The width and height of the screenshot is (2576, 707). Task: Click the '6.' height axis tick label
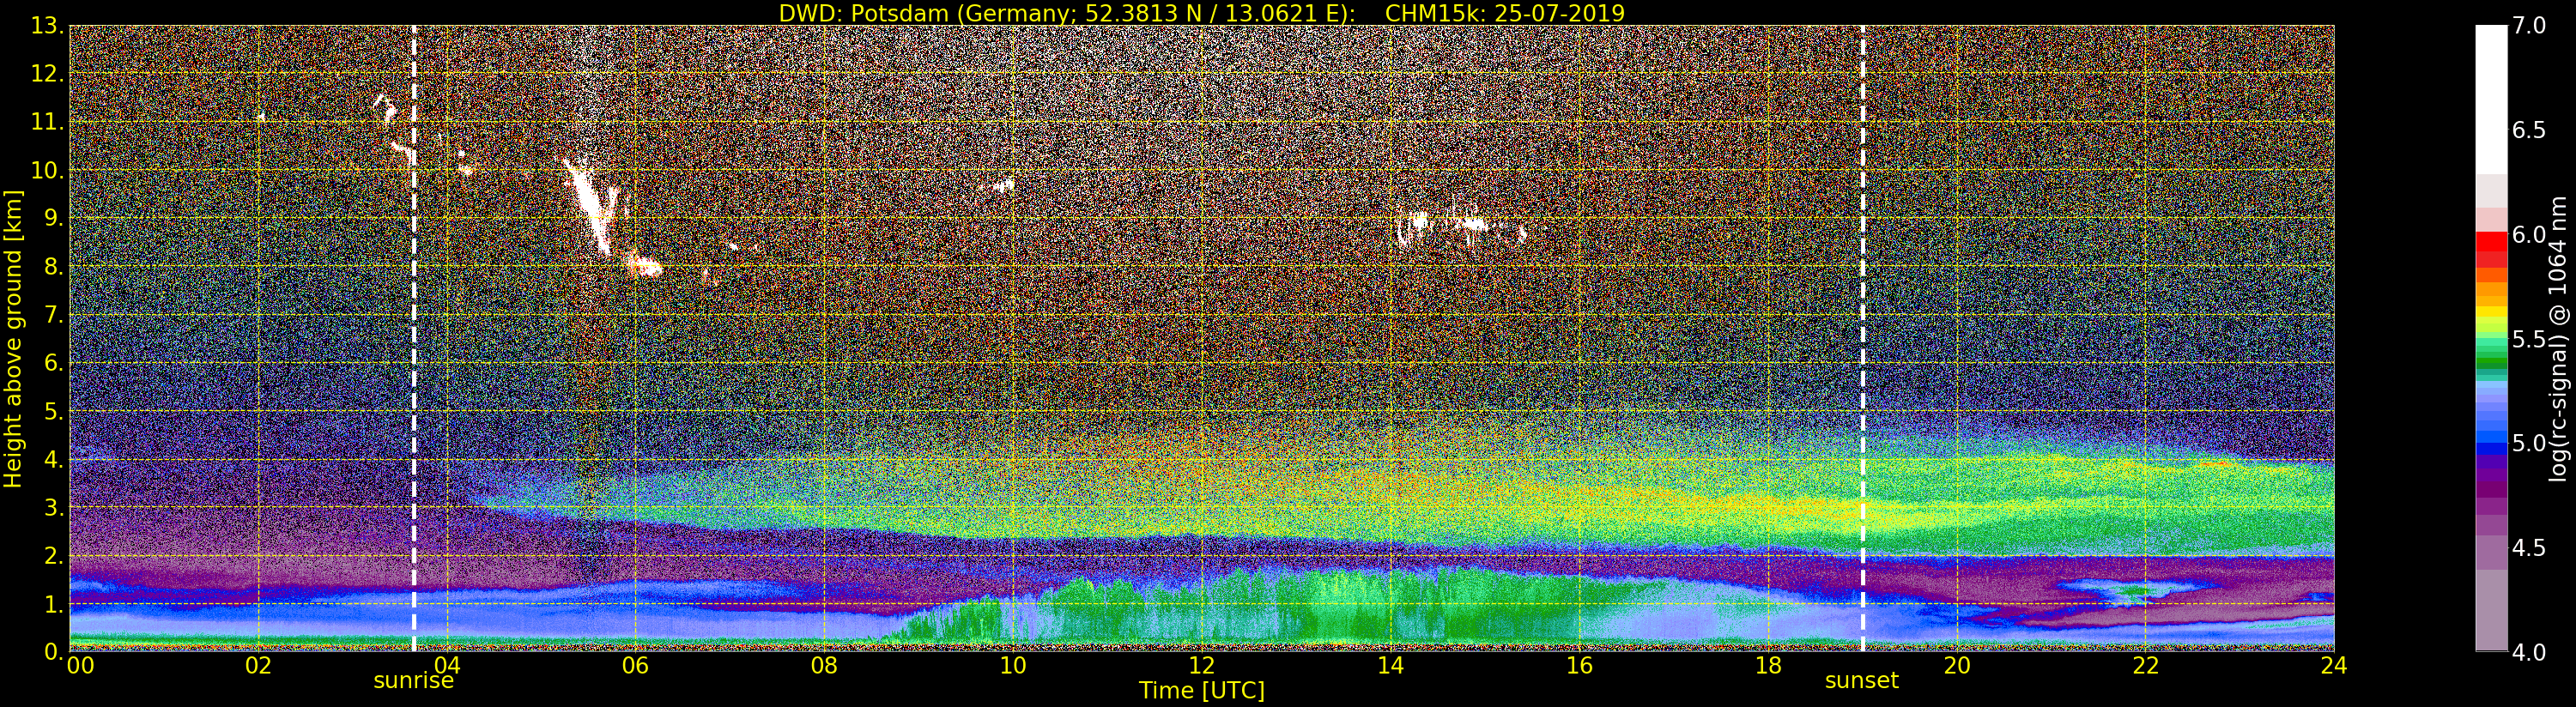click(x=54, y=363)
